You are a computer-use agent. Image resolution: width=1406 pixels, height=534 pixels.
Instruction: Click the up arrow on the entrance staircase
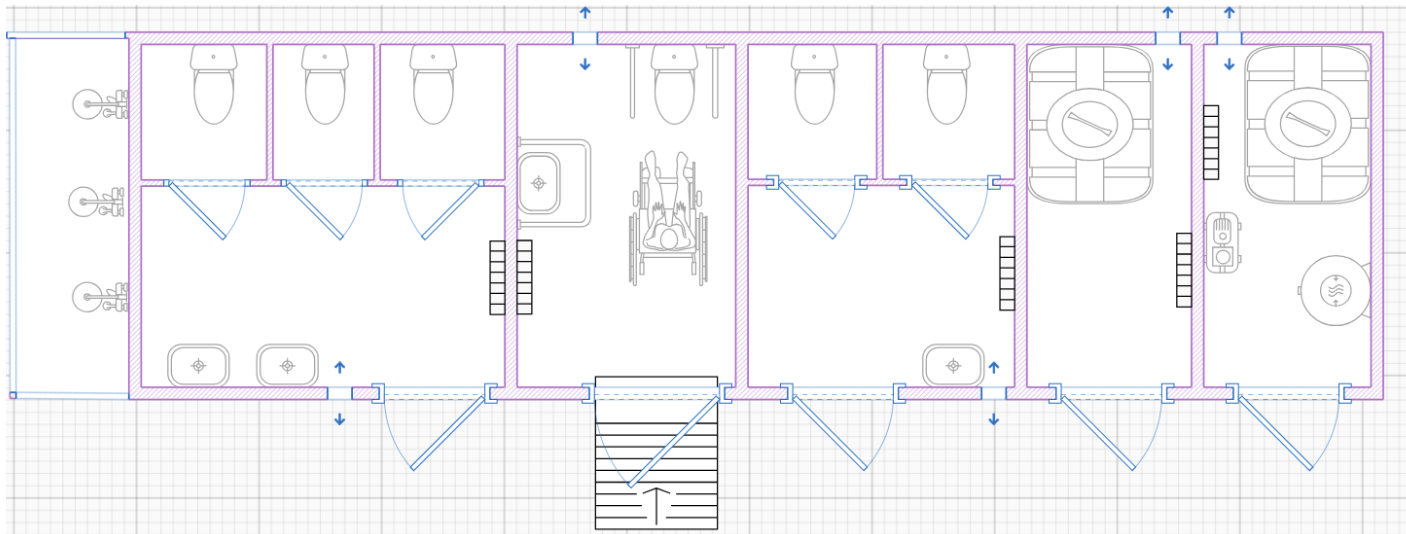click(x=656, y=505)
